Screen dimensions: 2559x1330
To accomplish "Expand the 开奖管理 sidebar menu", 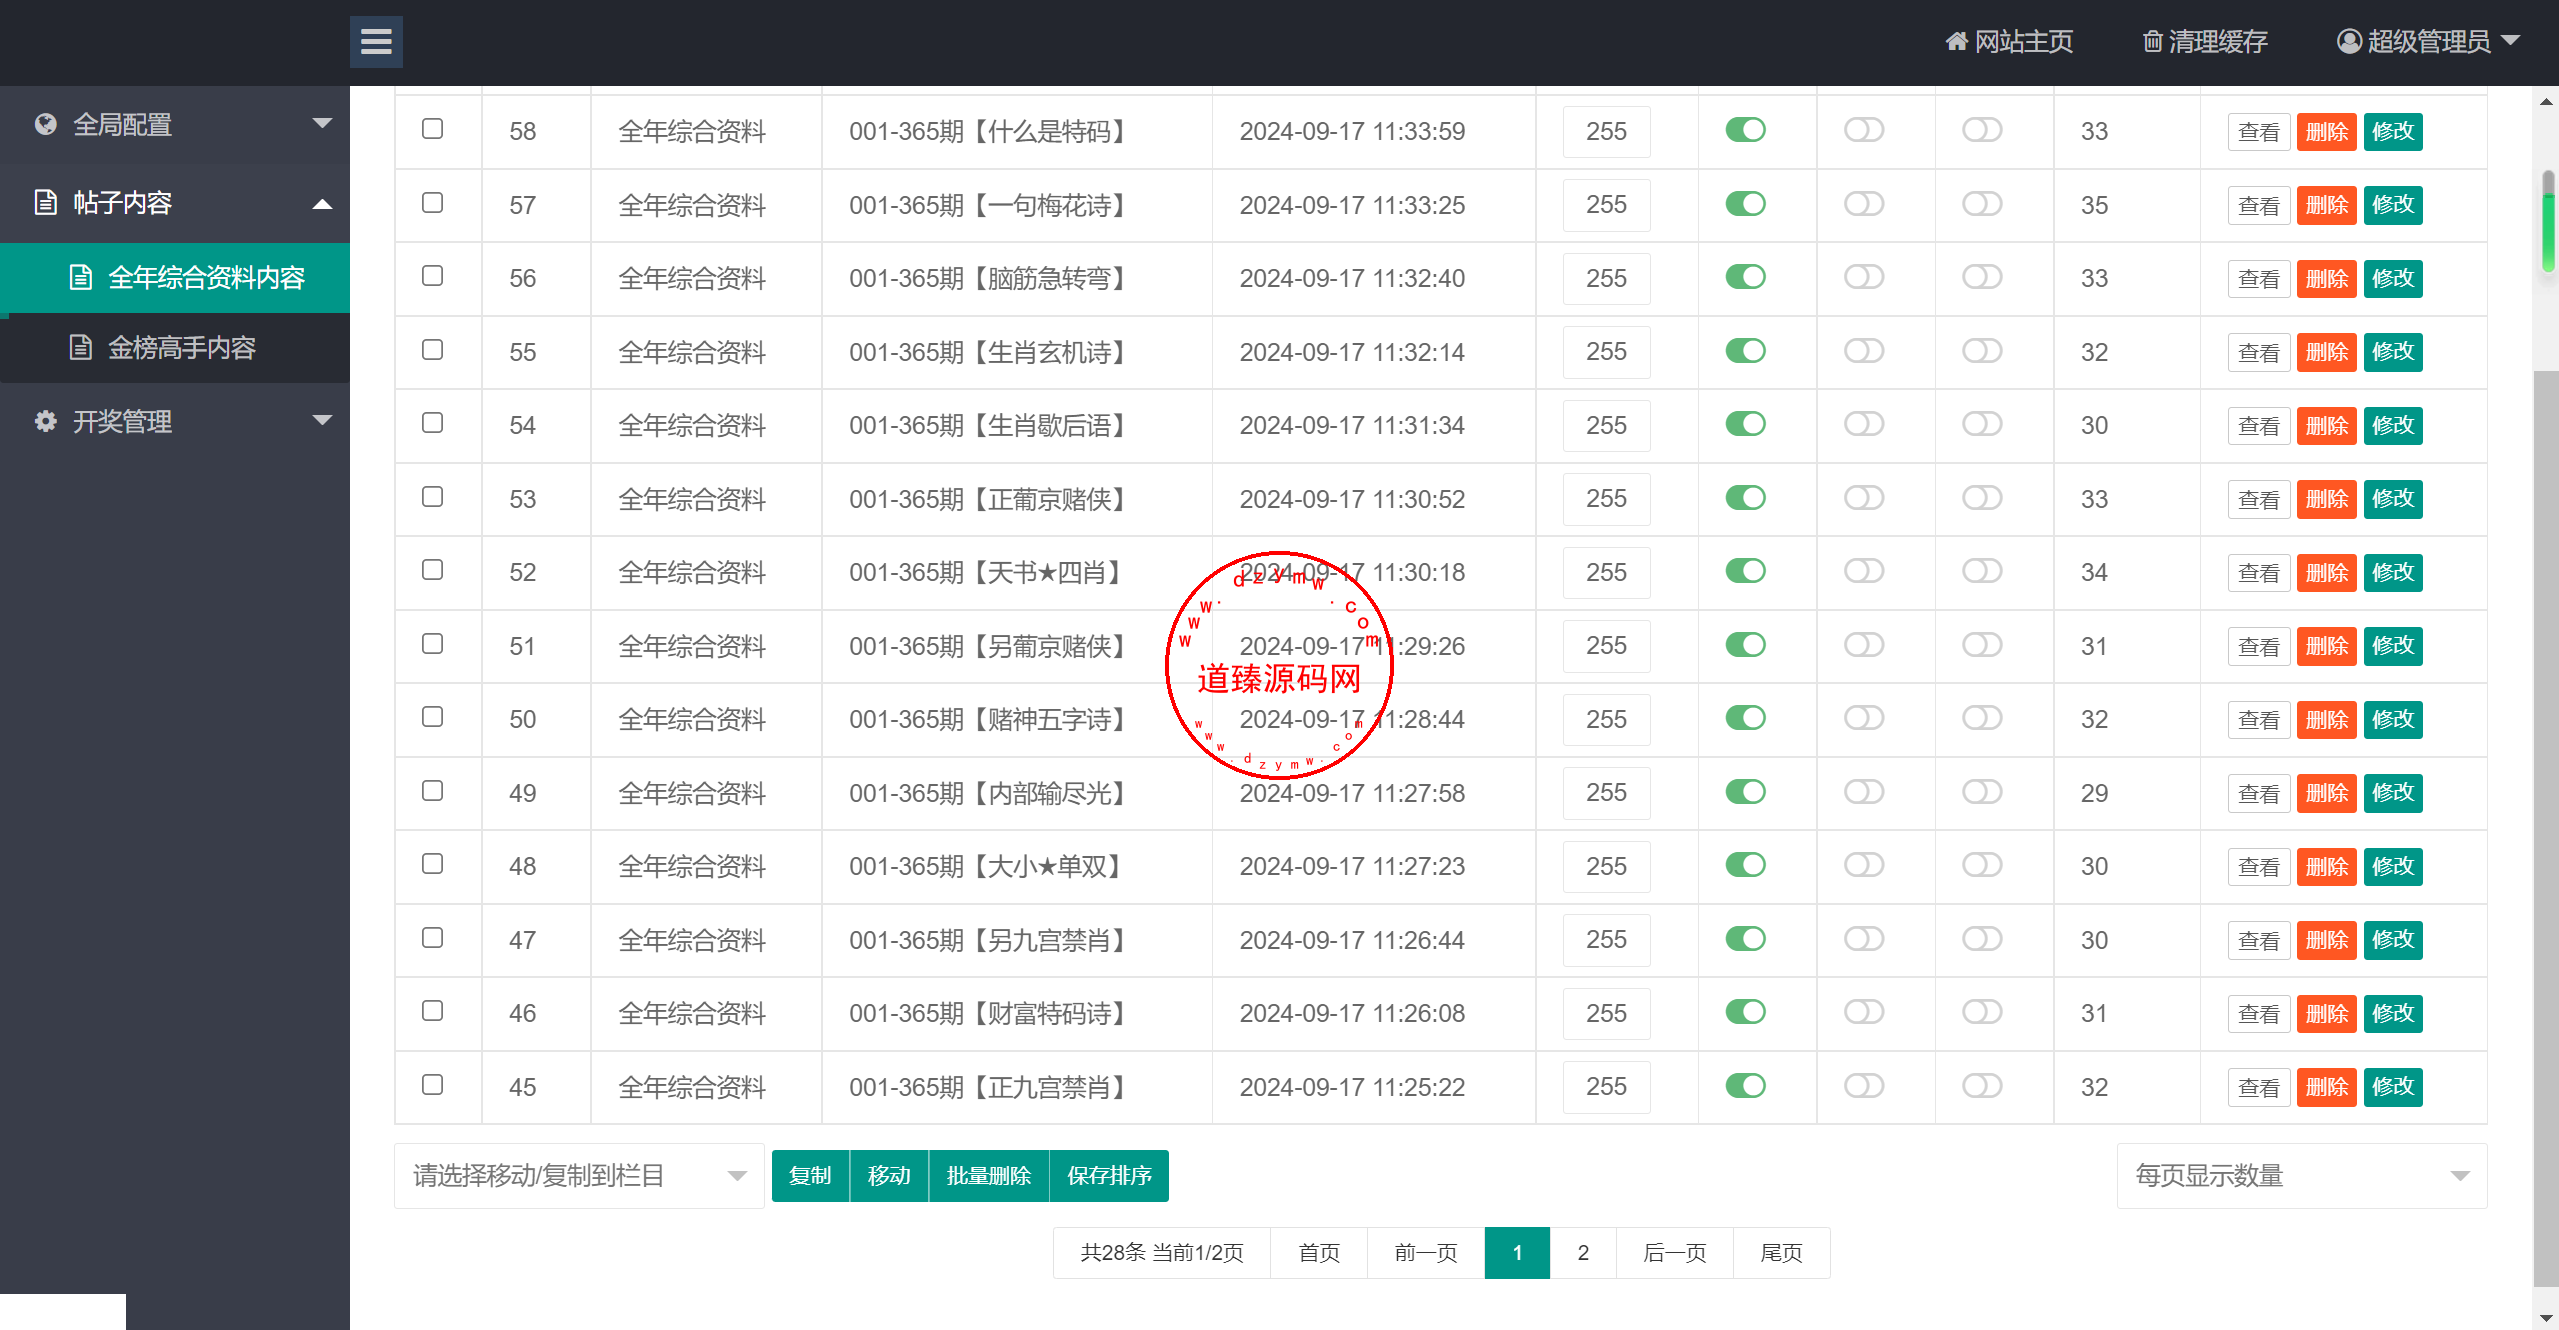I will 175,421.
